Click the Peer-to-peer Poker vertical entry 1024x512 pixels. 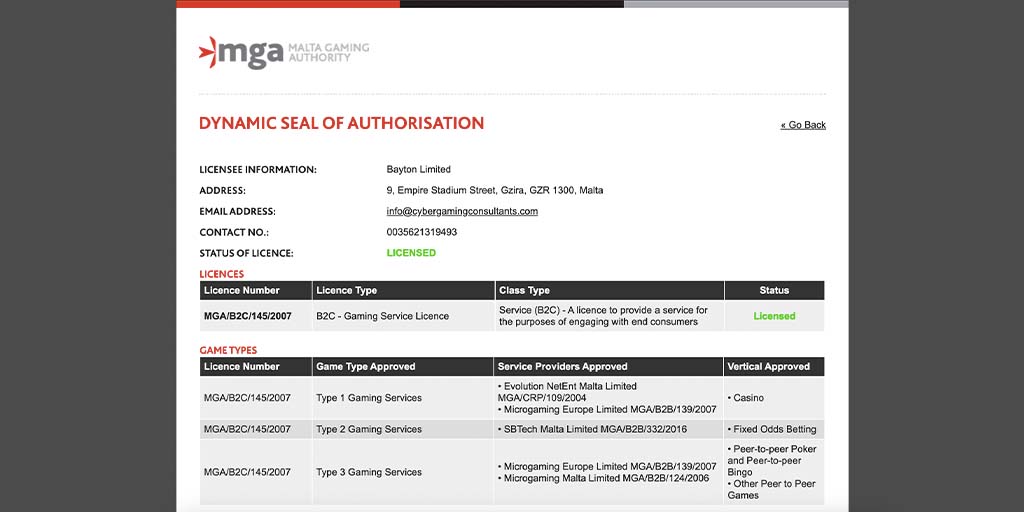click(x=771, y=460)
